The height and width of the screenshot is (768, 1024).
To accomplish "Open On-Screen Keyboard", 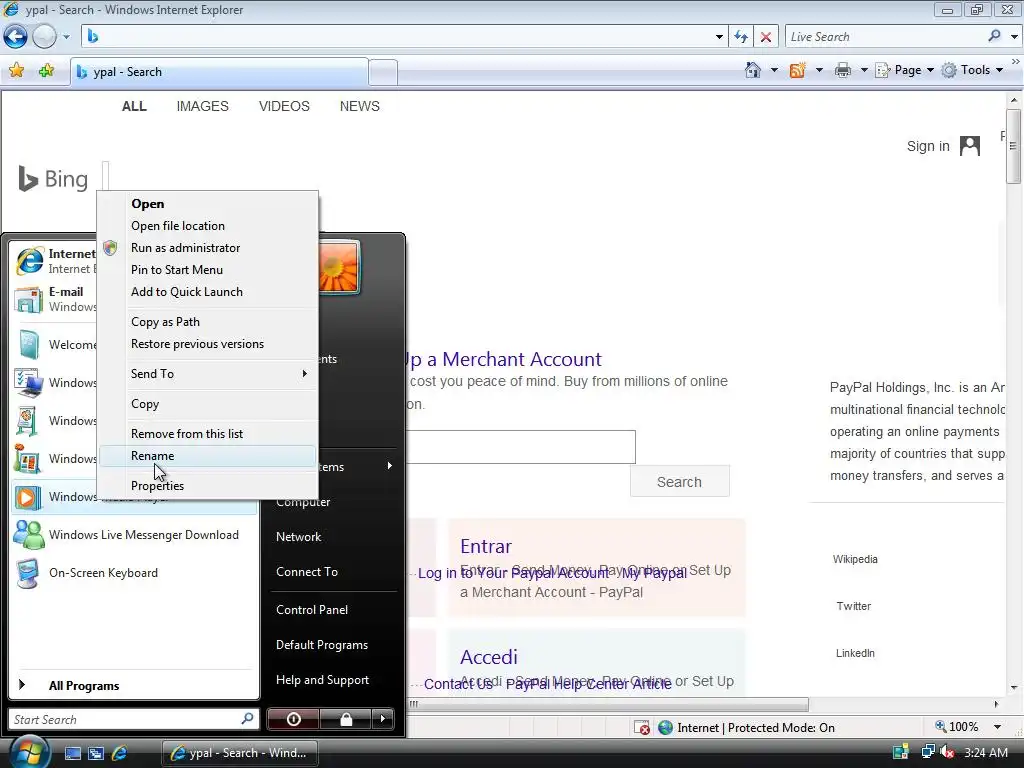I will click(x=134, y=573).
